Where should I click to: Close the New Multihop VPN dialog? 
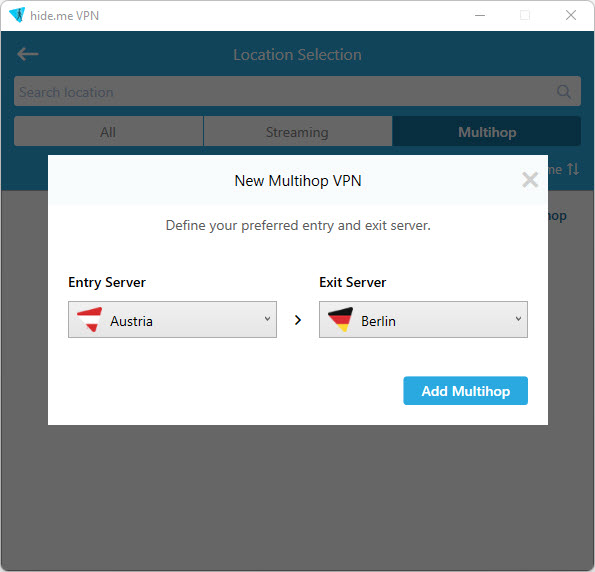click(530, 180)
